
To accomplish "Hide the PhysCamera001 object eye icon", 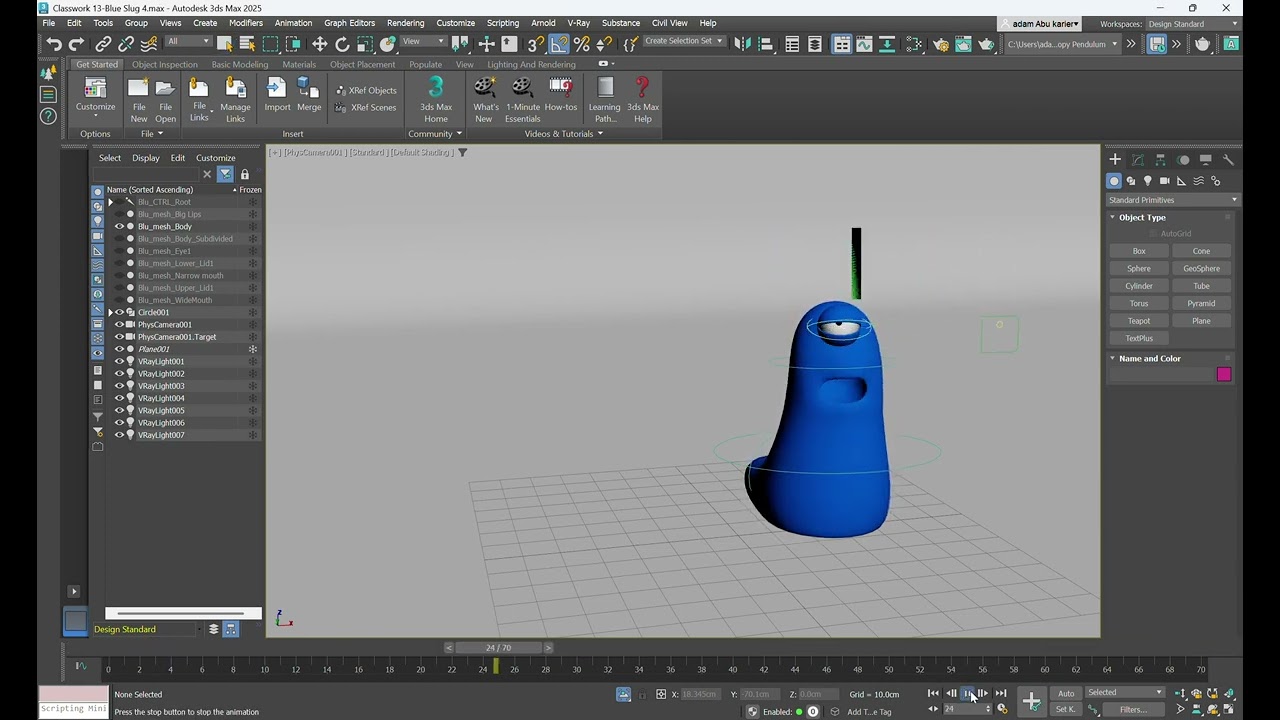I will point(119,325).
